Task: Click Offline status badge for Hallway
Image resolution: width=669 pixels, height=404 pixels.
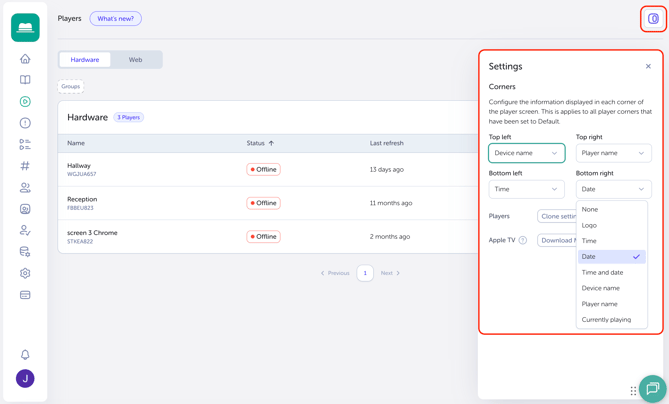Action: (x=263, y=169)
